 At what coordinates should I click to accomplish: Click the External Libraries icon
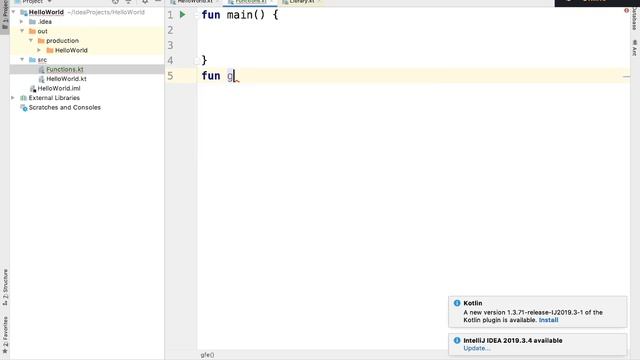point(24,98)
